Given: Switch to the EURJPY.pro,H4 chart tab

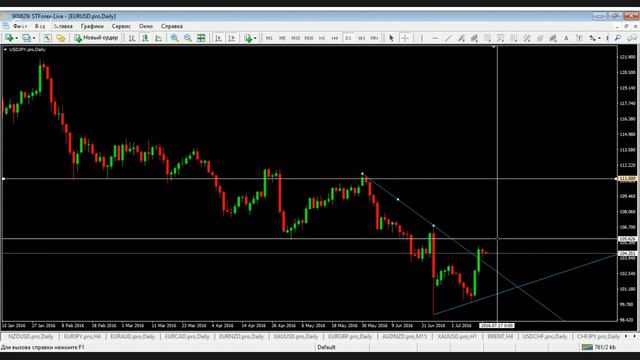Looking at the screenshot, I should (82, 336).
